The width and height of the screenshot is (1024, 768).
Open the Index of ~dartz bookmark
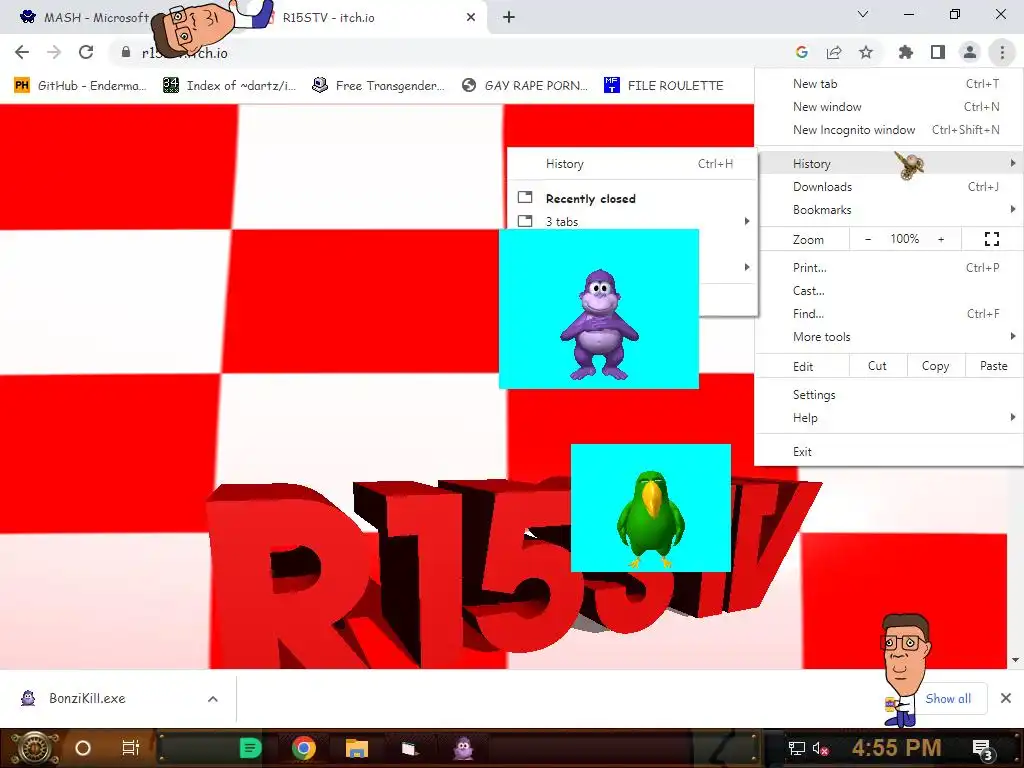(x=230, y=86)
